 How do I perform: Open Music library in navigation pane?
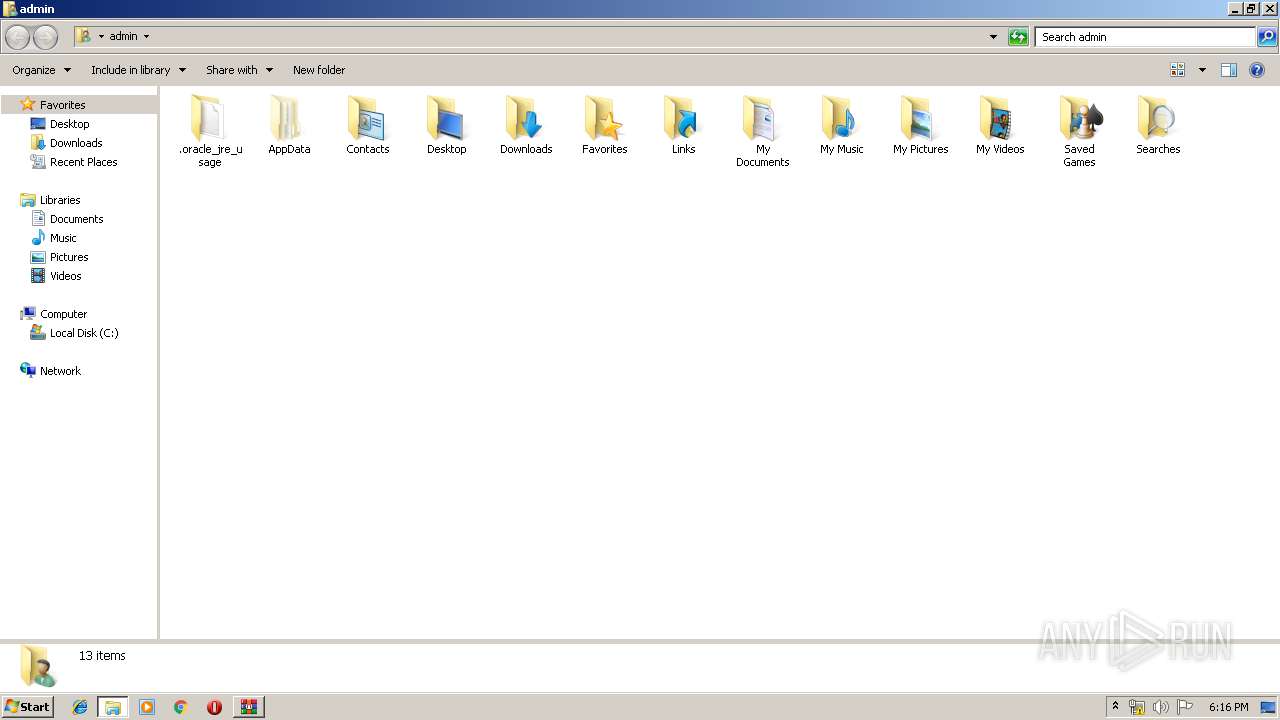point(63,238)
